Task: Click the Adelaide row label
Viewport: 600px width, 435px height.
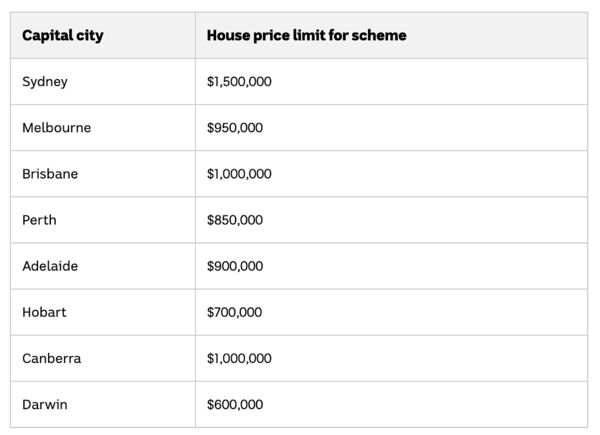Action: [50, 266]
